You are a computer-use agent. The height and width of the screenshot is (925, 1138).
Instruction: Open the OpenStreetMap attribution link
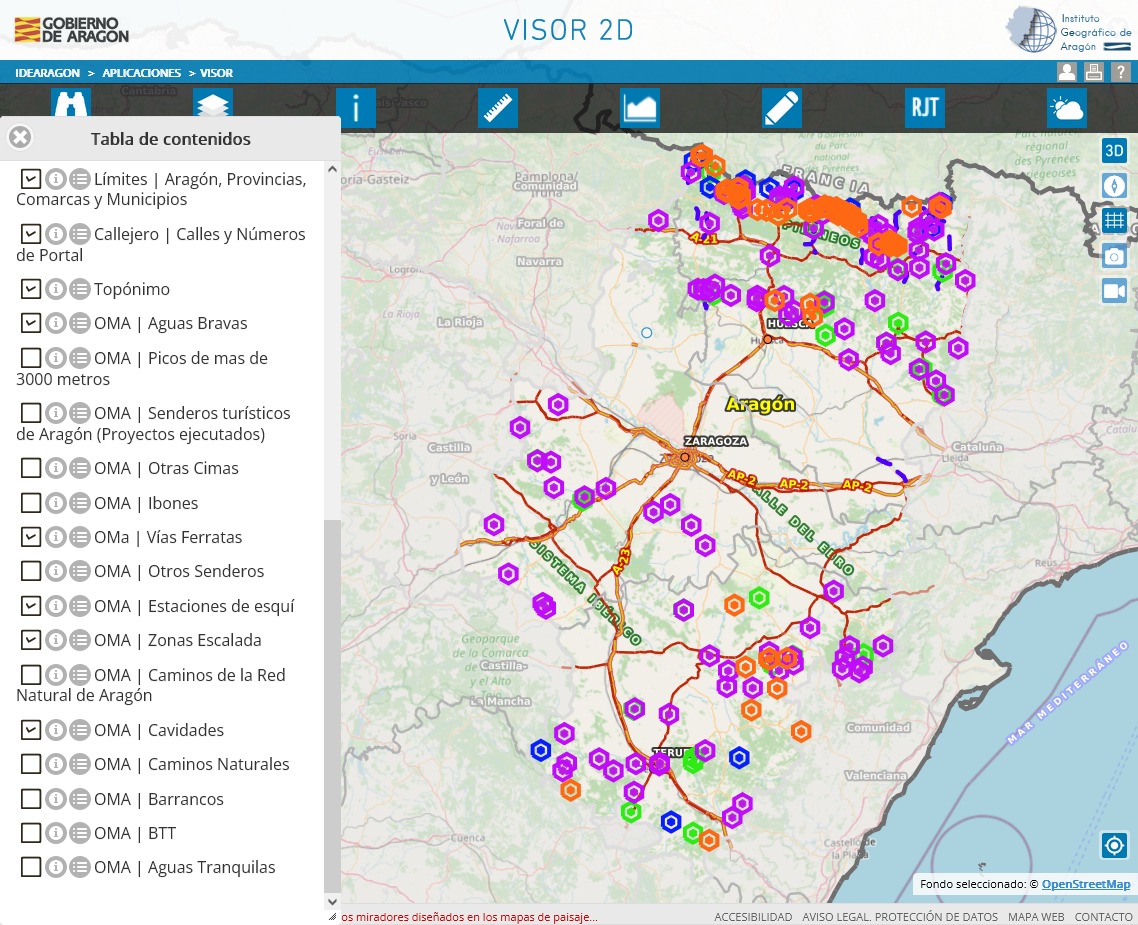(1085, 884)
